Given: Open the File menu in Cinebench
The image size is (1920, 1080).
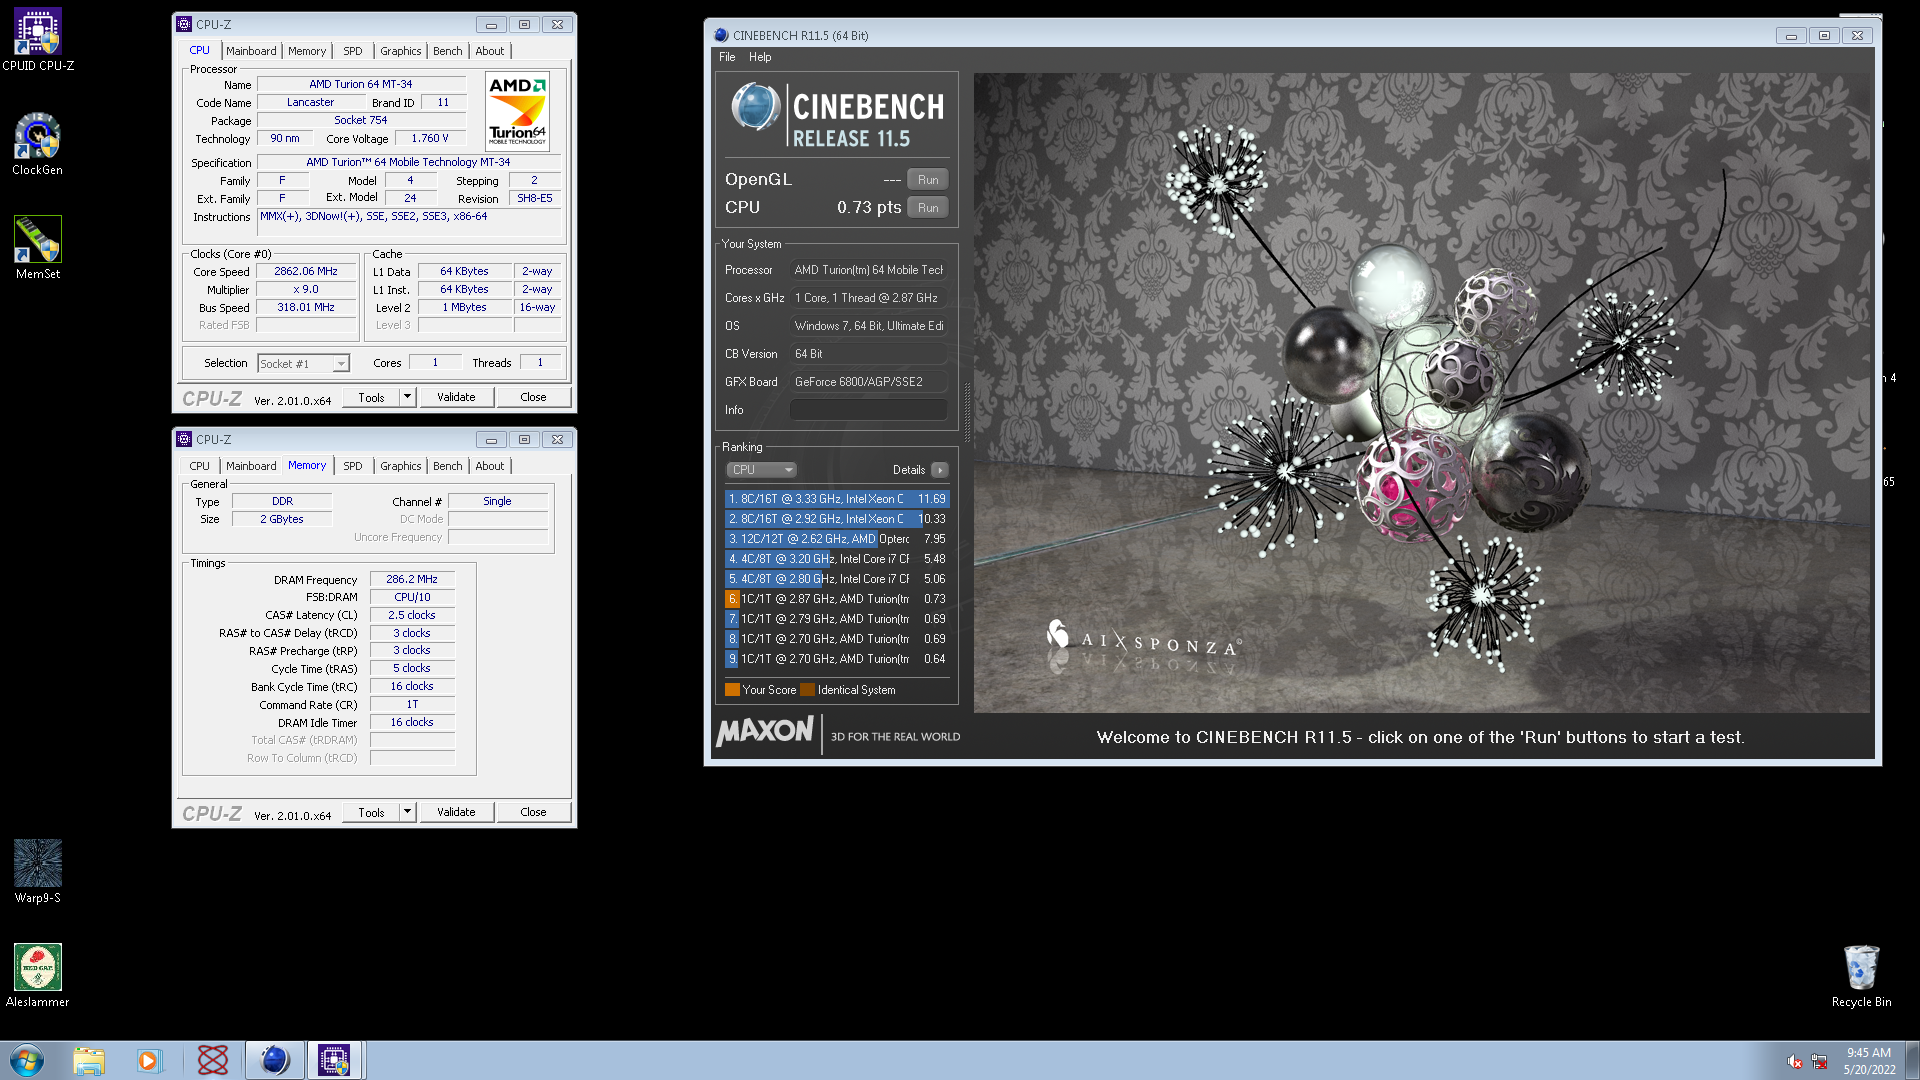Looking at the screenshot, I should tap(727, 57).
